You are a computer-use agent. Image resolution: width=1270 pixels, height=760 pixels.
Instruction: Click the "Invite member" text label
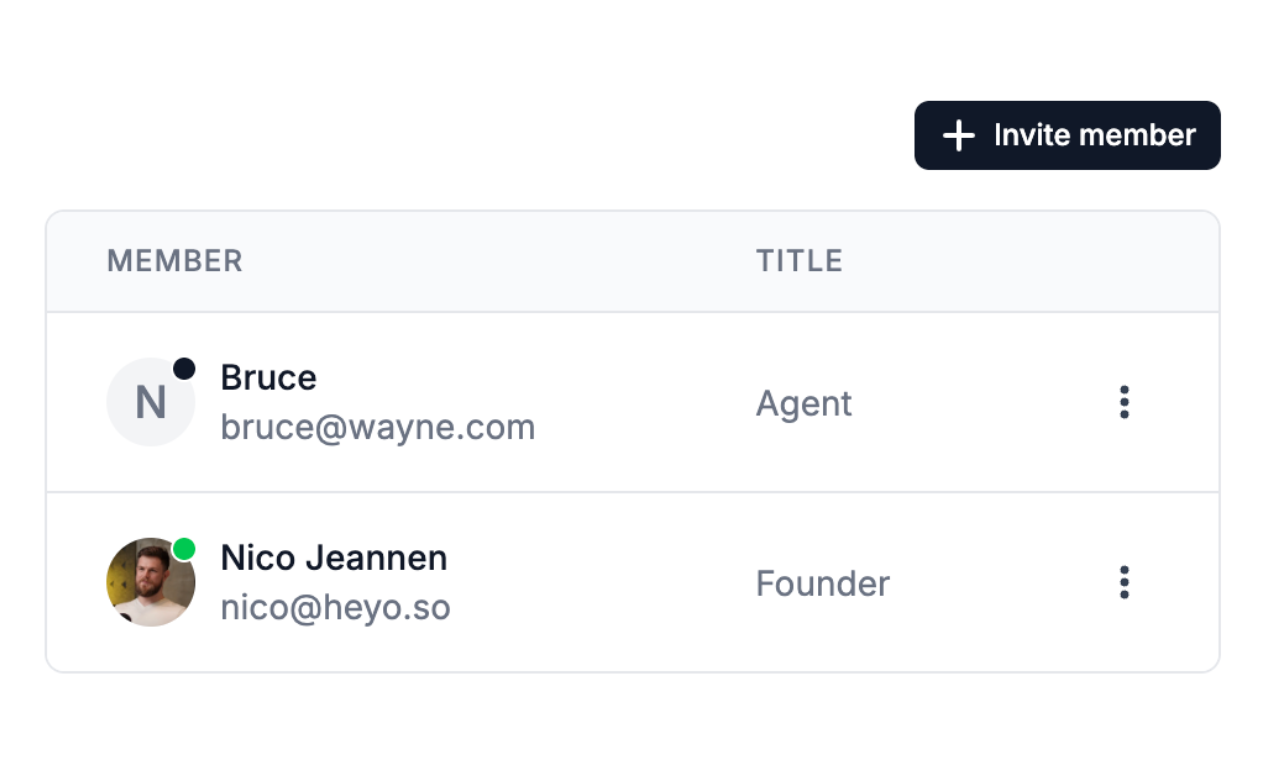[1094, 136]
